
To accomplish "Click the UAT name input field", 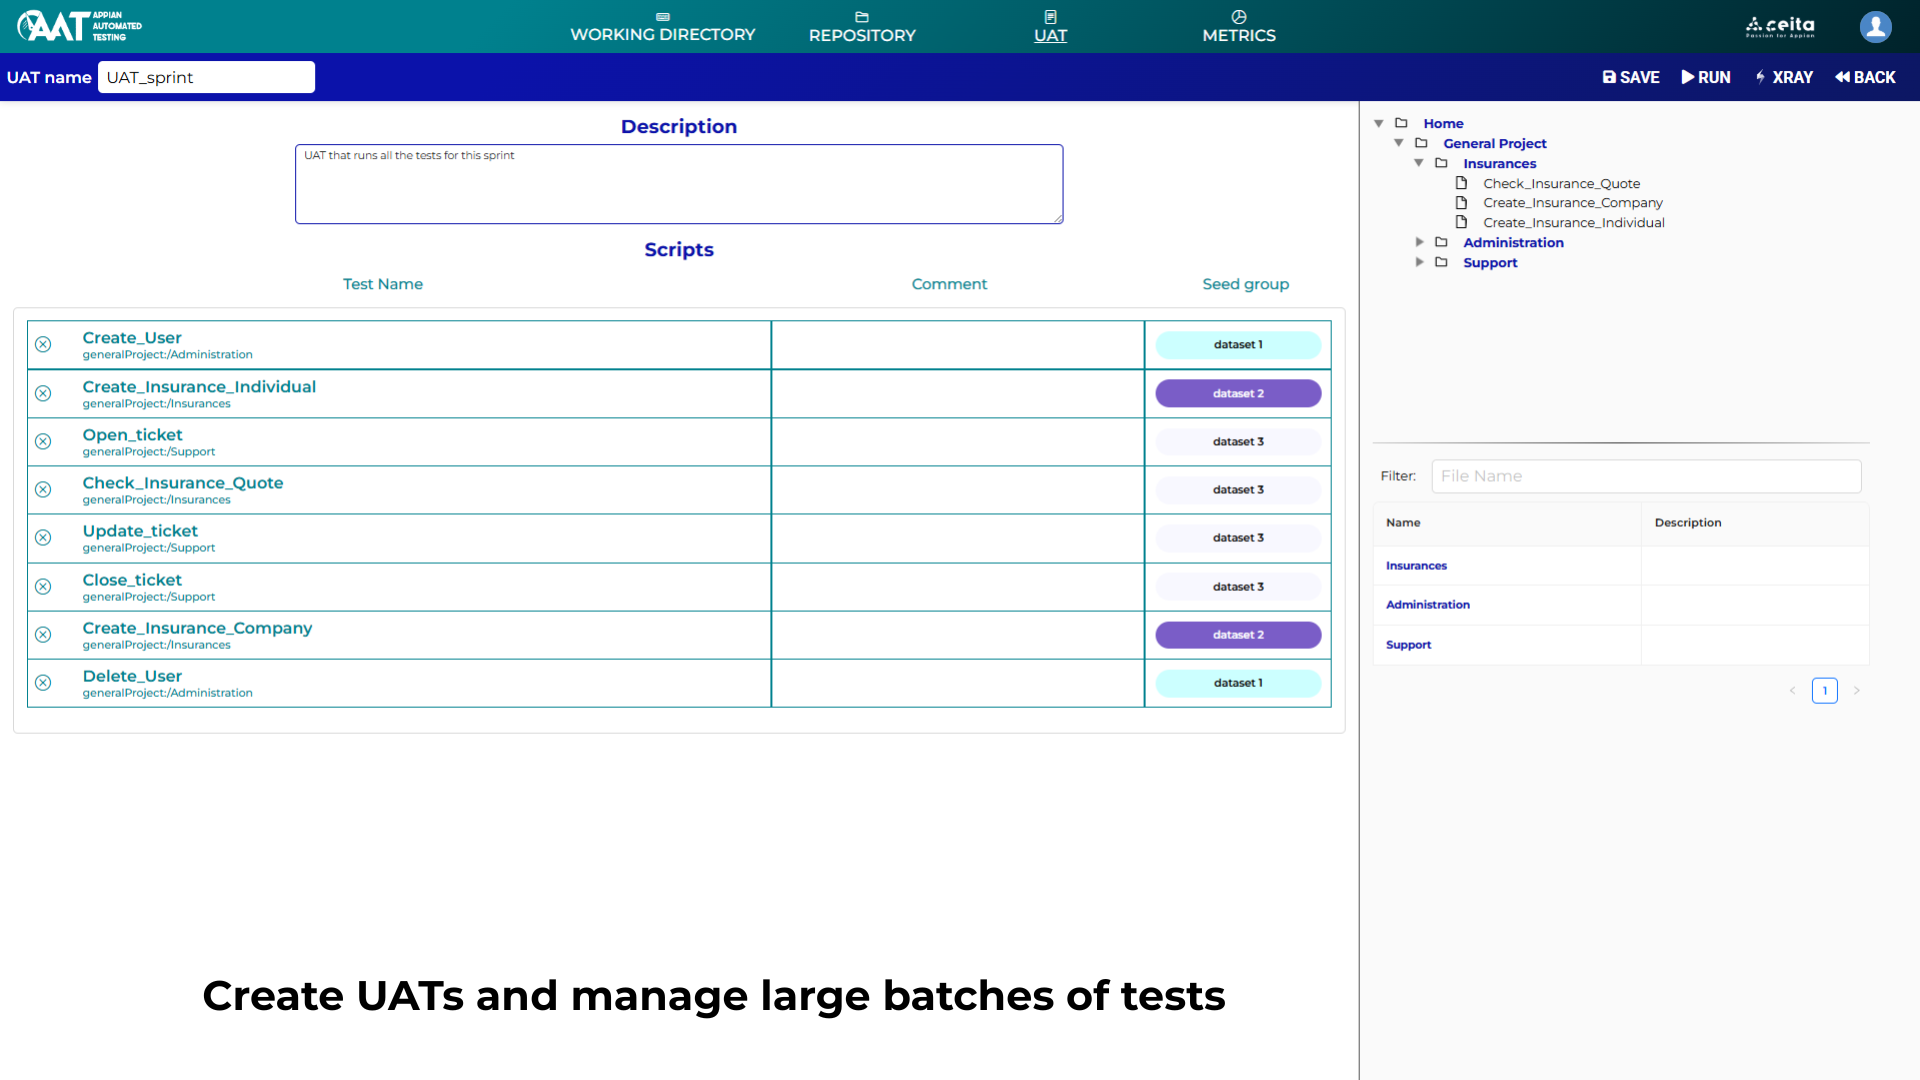I will point(206,77).
